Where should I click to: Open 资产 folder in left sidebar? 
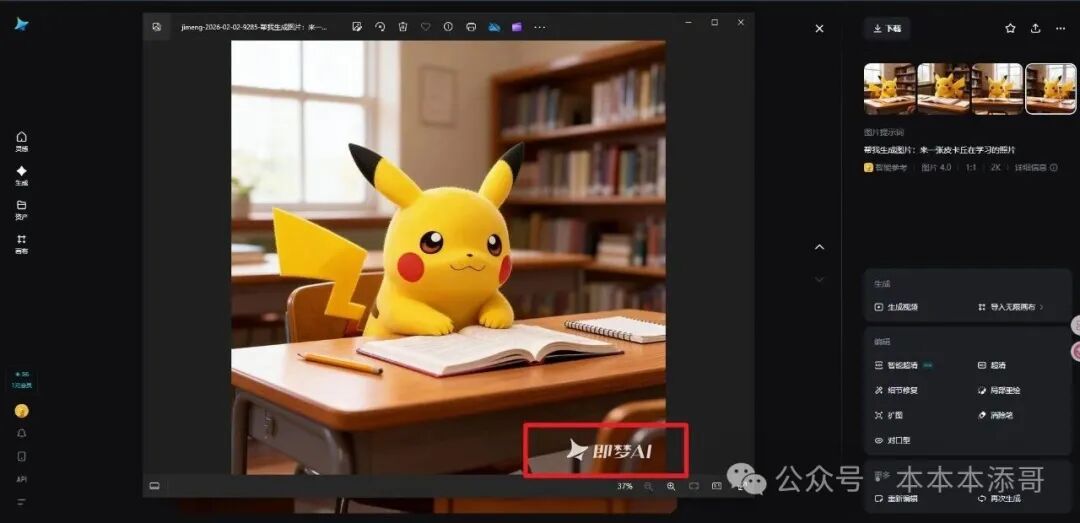21,210
